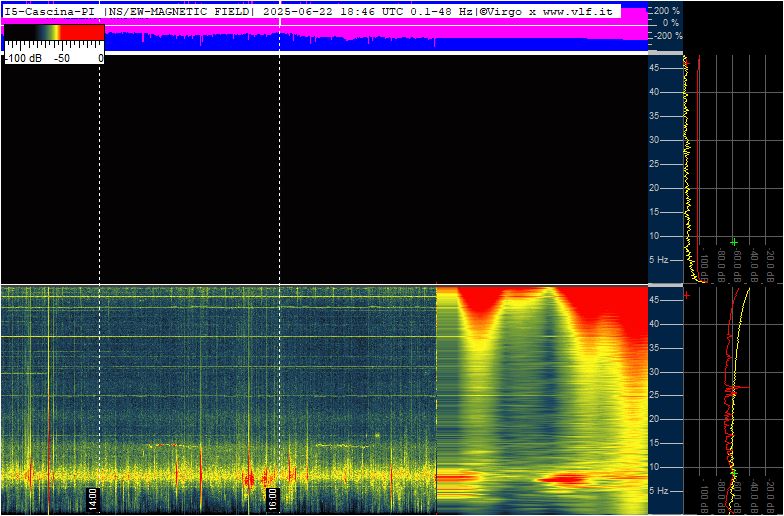
Task: Click the 5 Hz label on upper frequency axis
Action: [x=659, y=260]
